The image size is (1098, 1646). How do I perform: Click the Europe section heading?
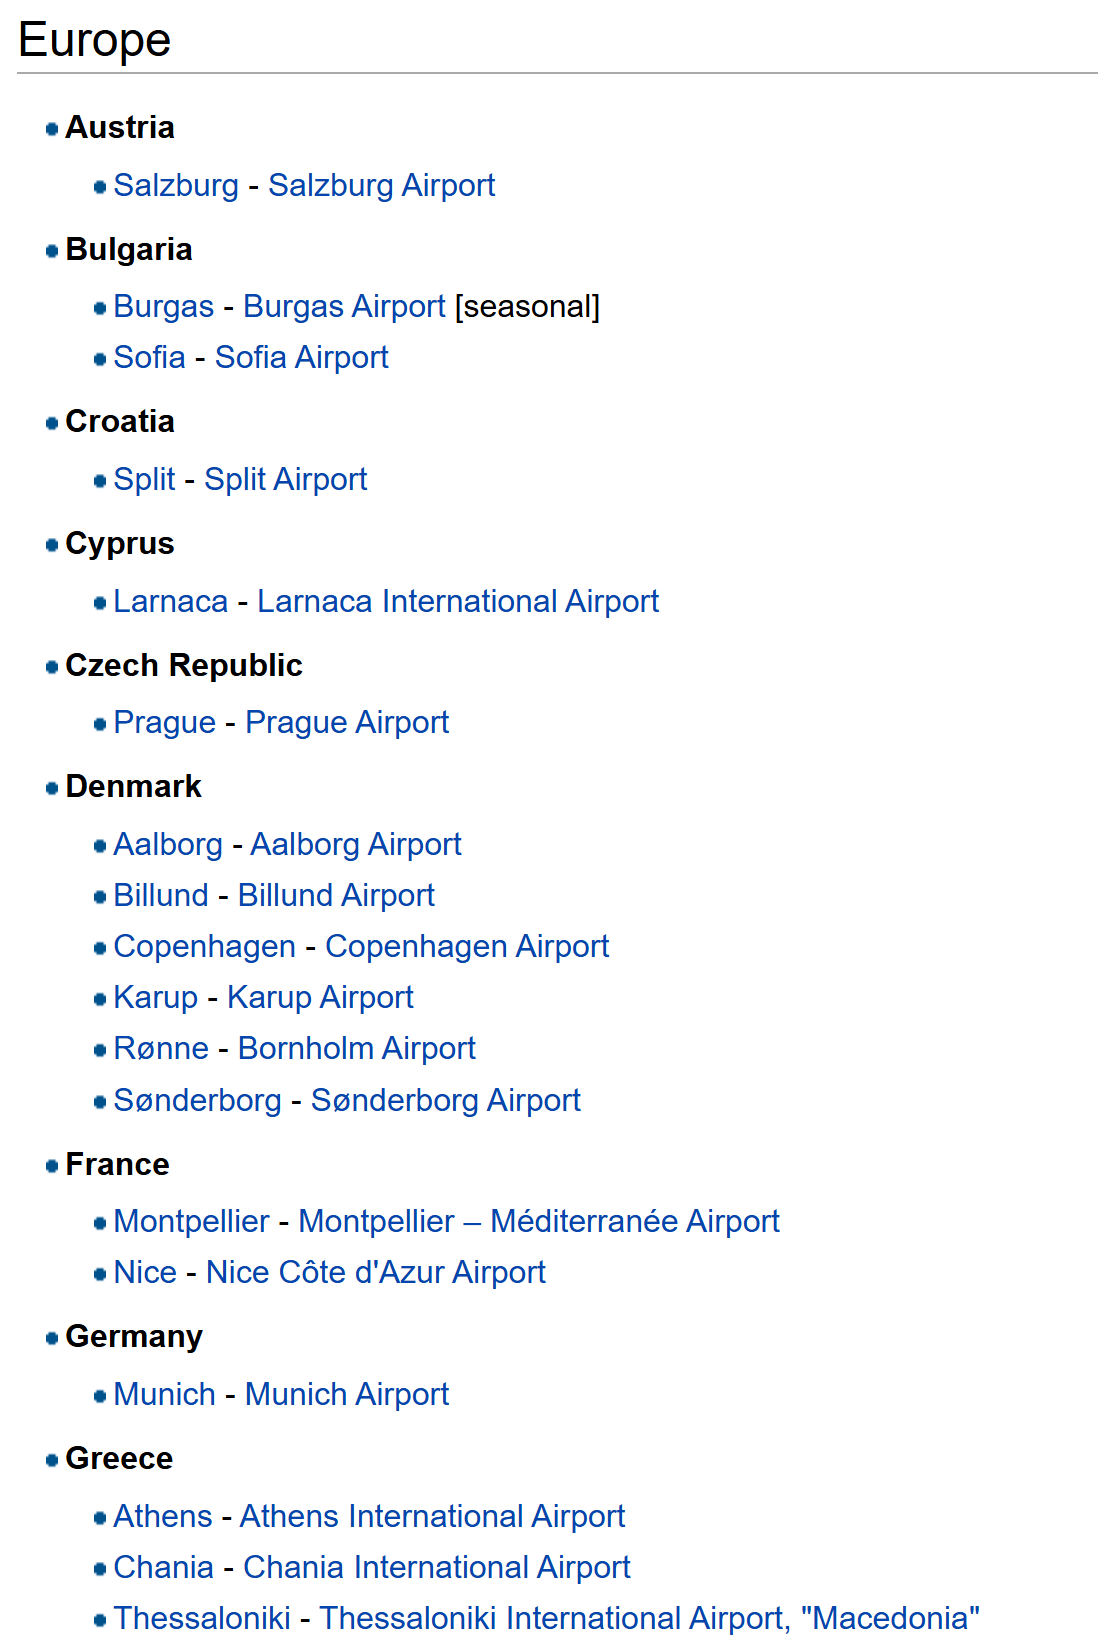tap(94, 40)
